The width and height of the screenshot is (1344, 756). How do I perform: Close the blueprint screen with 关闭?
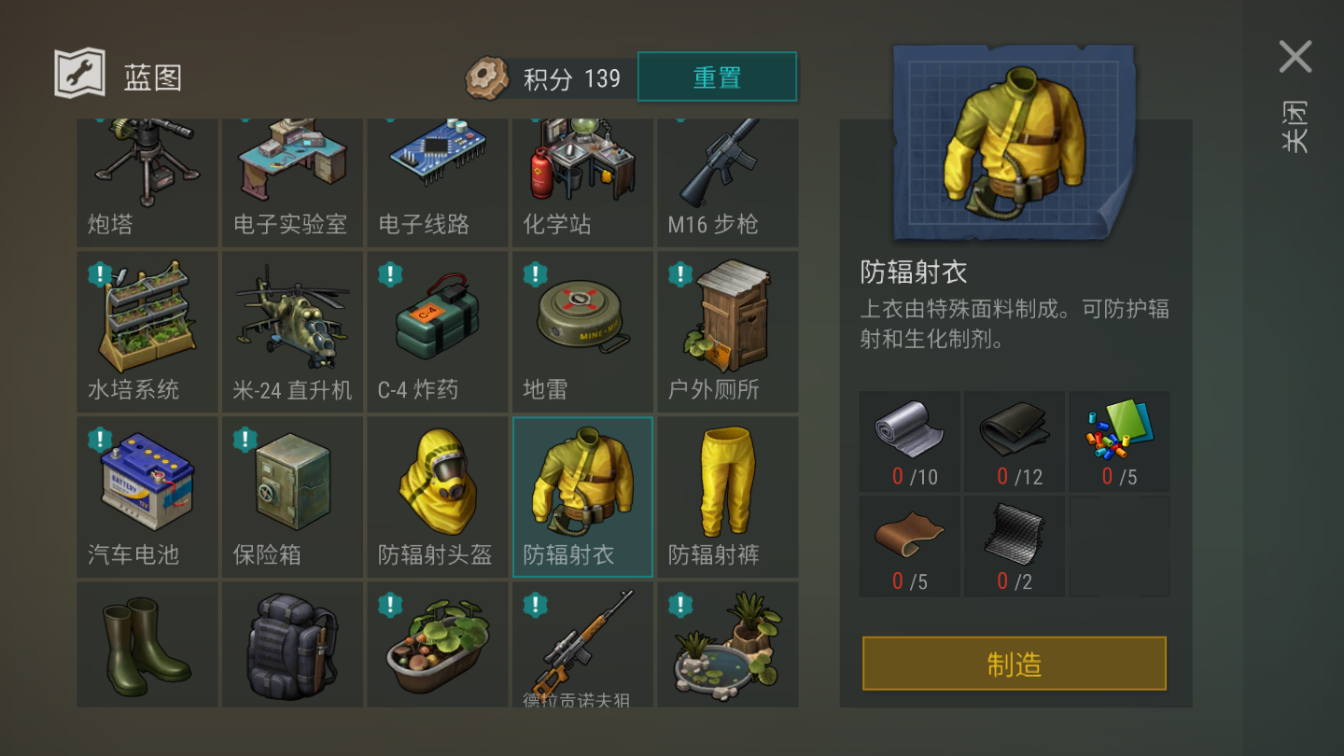1295,94
